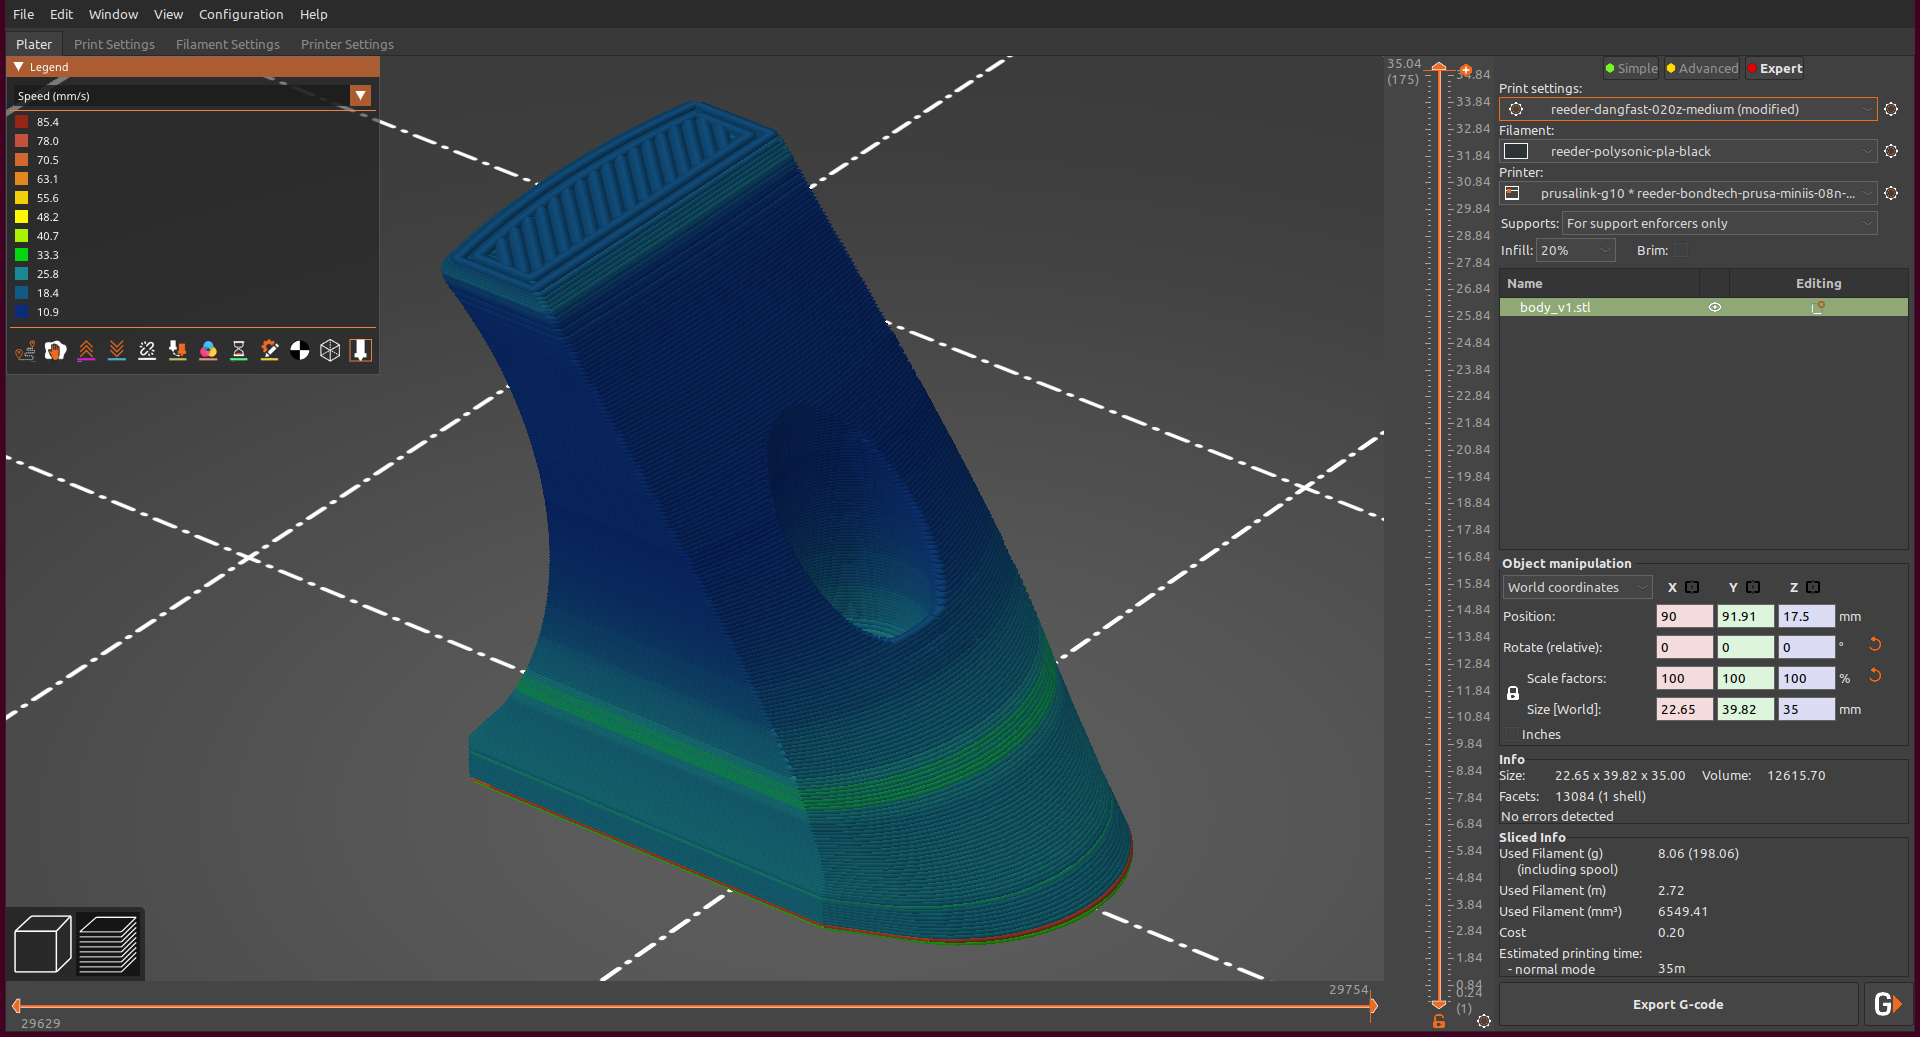Viewport: 1920px width, 1037px height.
Task: Open the Help menu
Action: tap(313, 14)
